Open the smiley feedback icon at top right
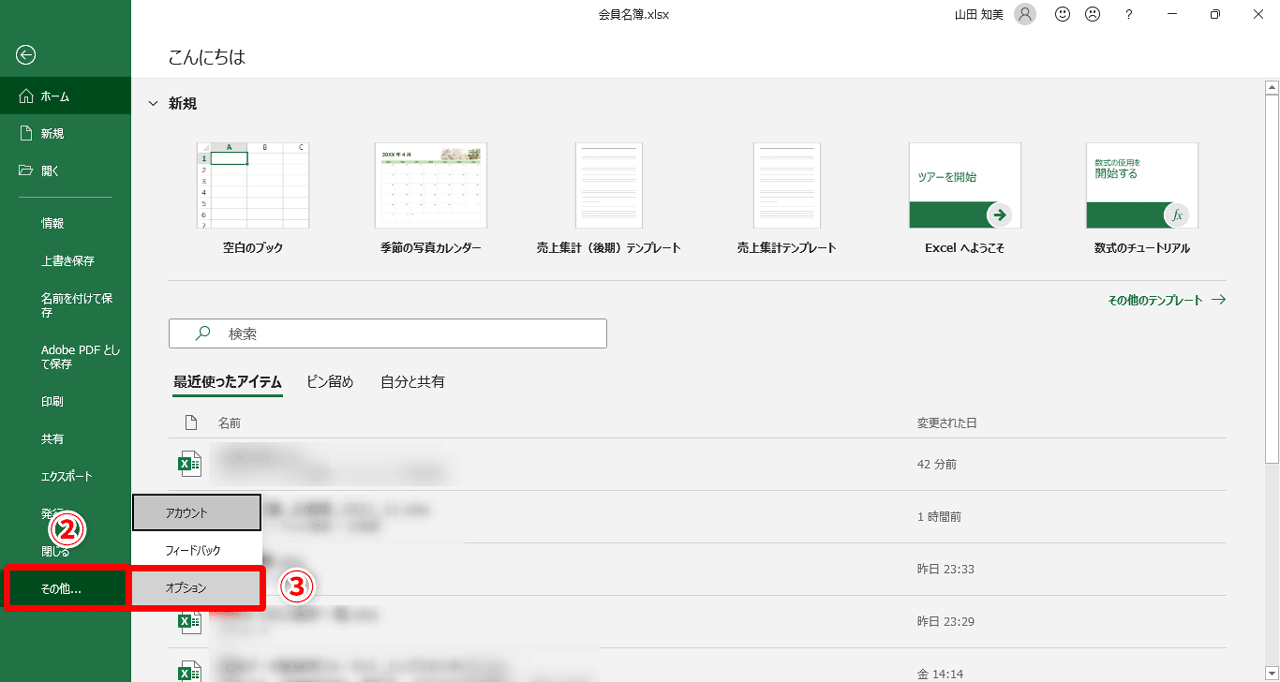The width and height of the screenshot is (1280, 682). click(x=1062, y=14)
